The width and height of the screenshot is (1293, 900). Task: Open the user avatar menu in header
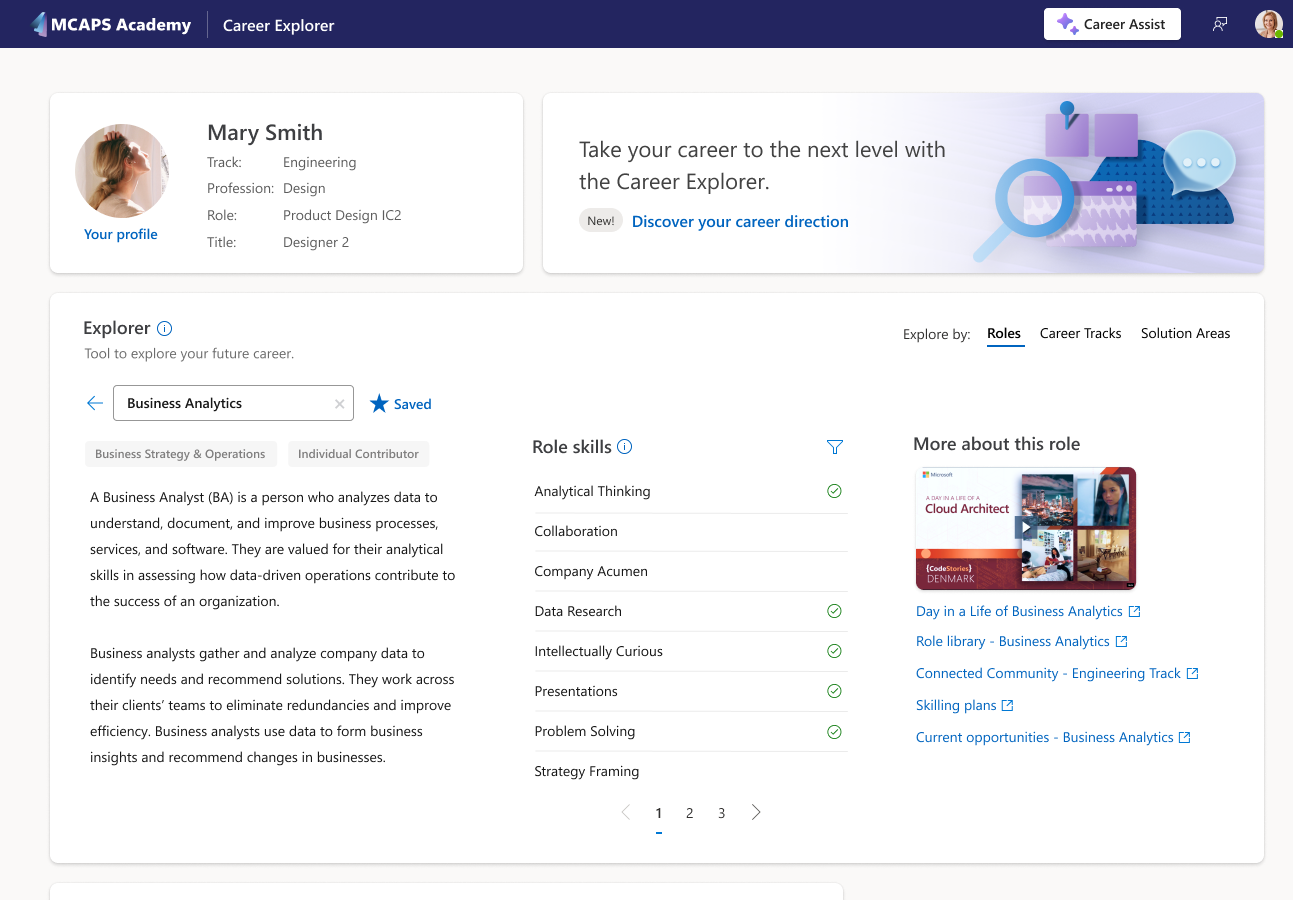[1269, 24]
